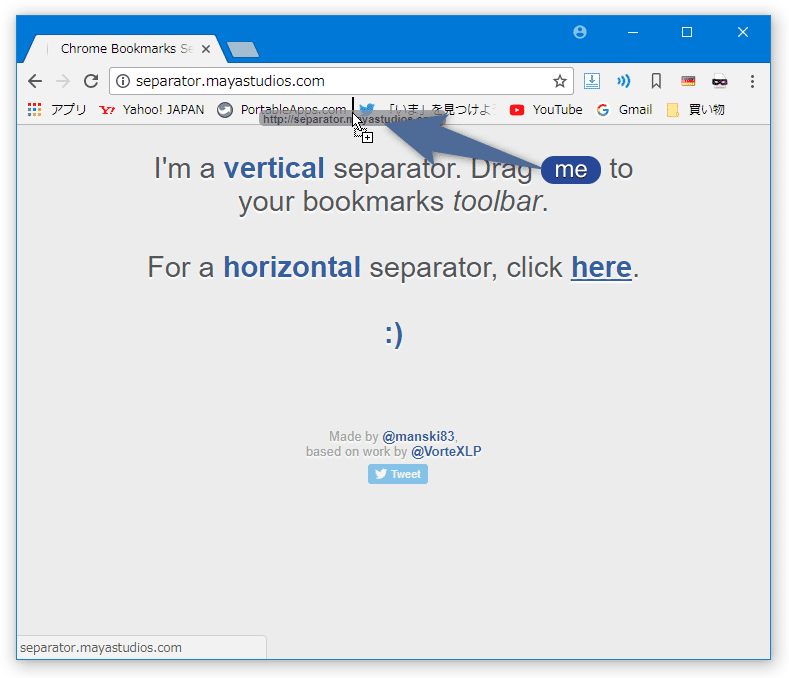Expand the 買い物 bookmarks folder
Image resolution: width=789 pixels, height=678 pixels.
click(x=695, y=110)
